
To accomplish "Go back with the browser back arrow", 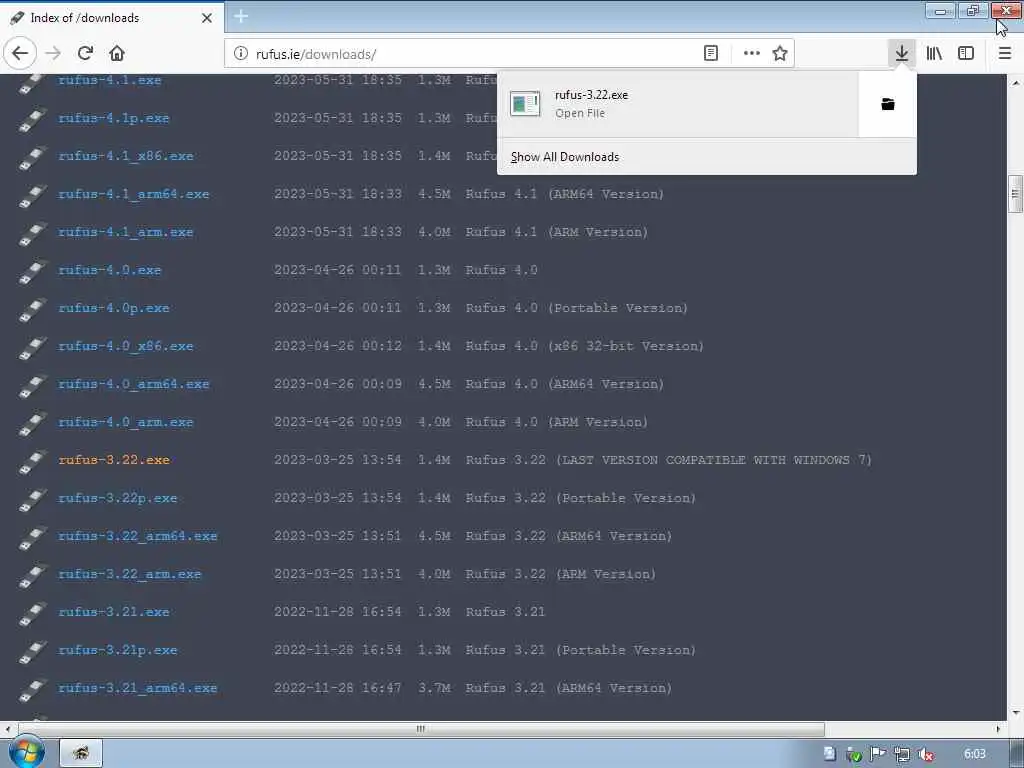I will coord(20,54).
